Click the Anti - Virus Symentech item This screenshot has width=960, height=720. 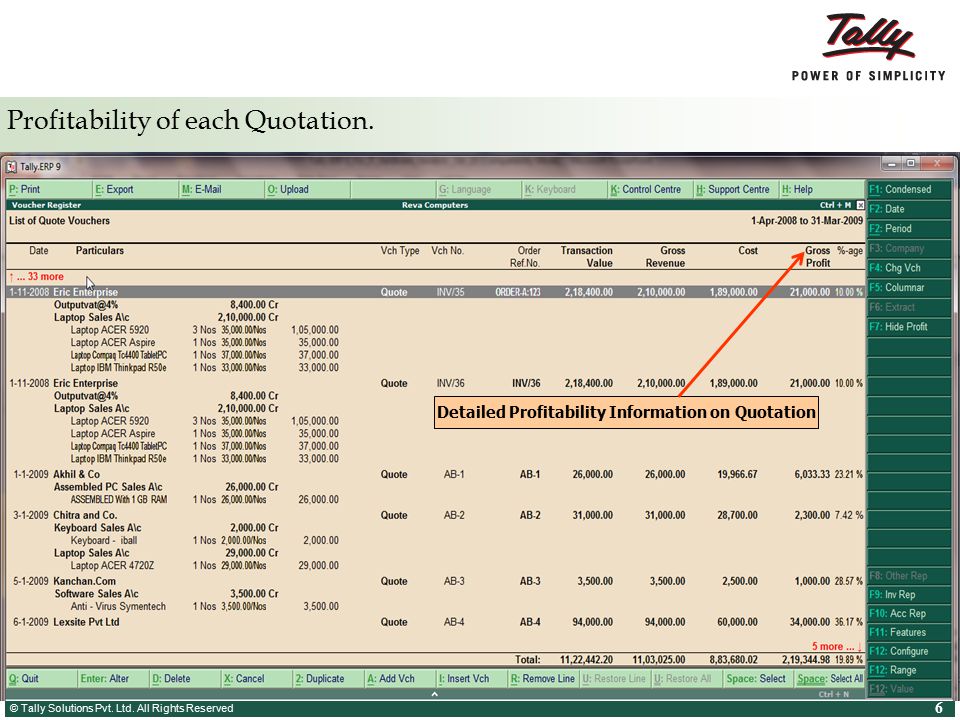tap(118, 607)
